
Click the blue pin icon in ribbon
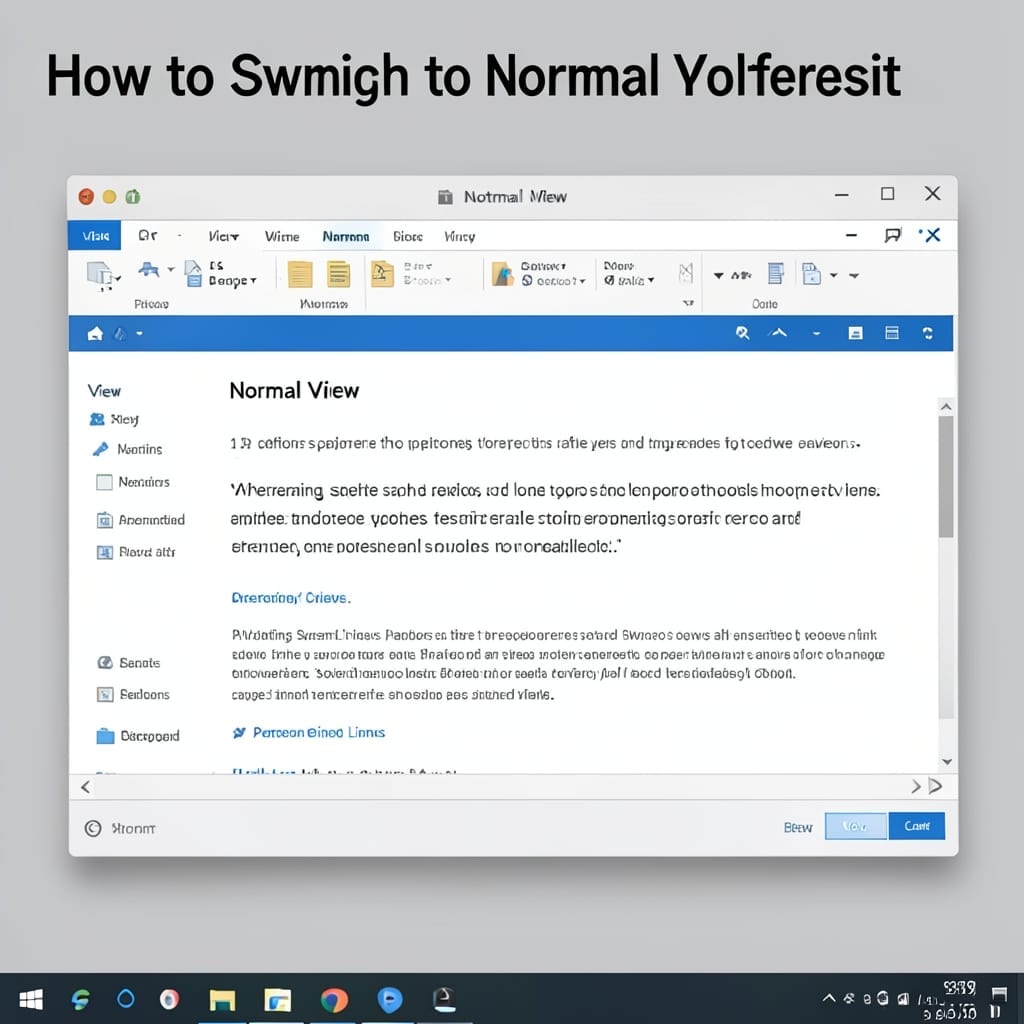(148, 269)
